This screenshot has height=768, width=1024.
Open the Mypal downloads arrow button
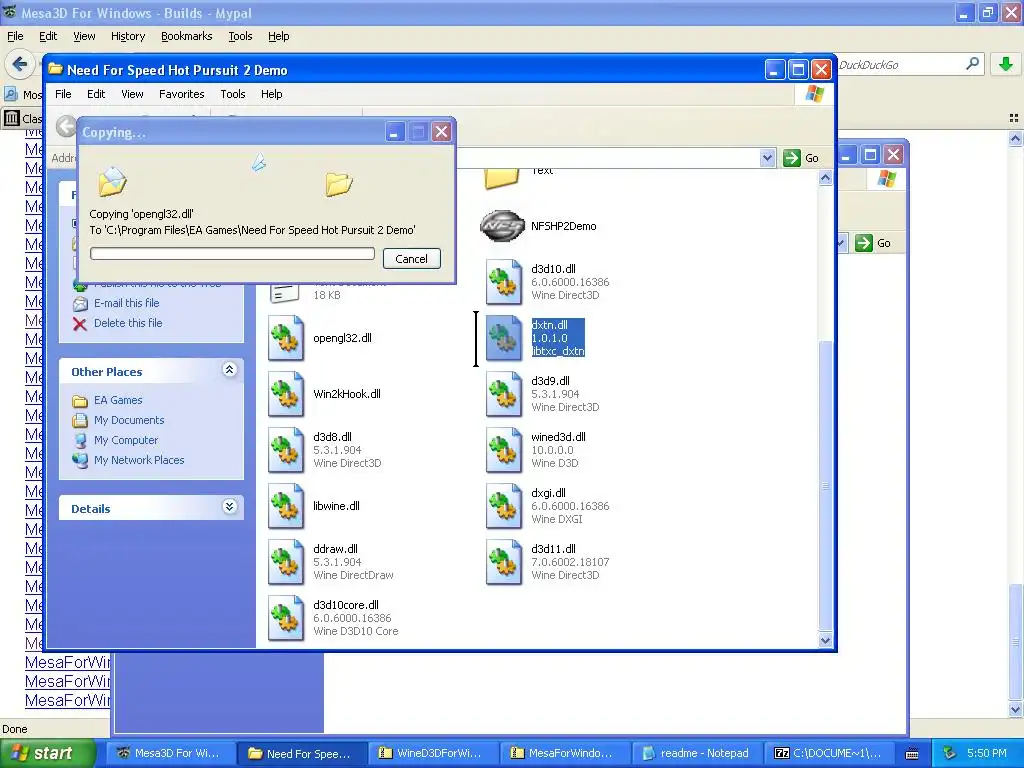click(1006, 64)
